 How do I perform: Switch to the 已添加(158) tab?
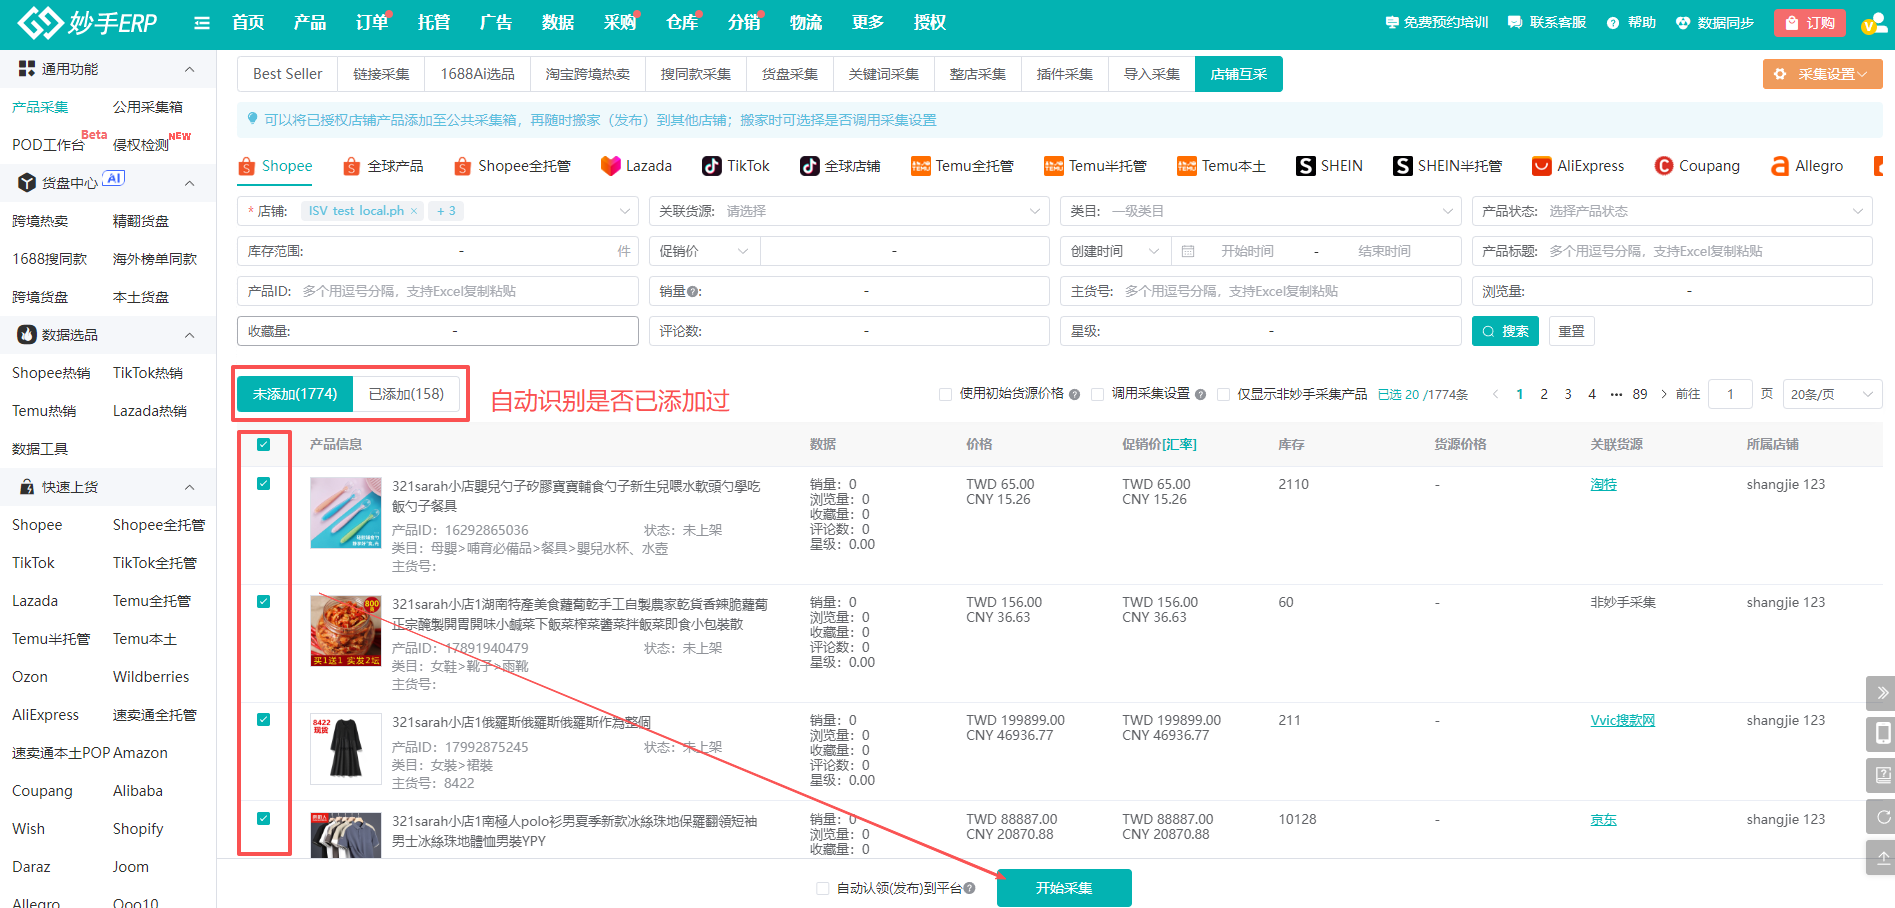click(406, 394)
